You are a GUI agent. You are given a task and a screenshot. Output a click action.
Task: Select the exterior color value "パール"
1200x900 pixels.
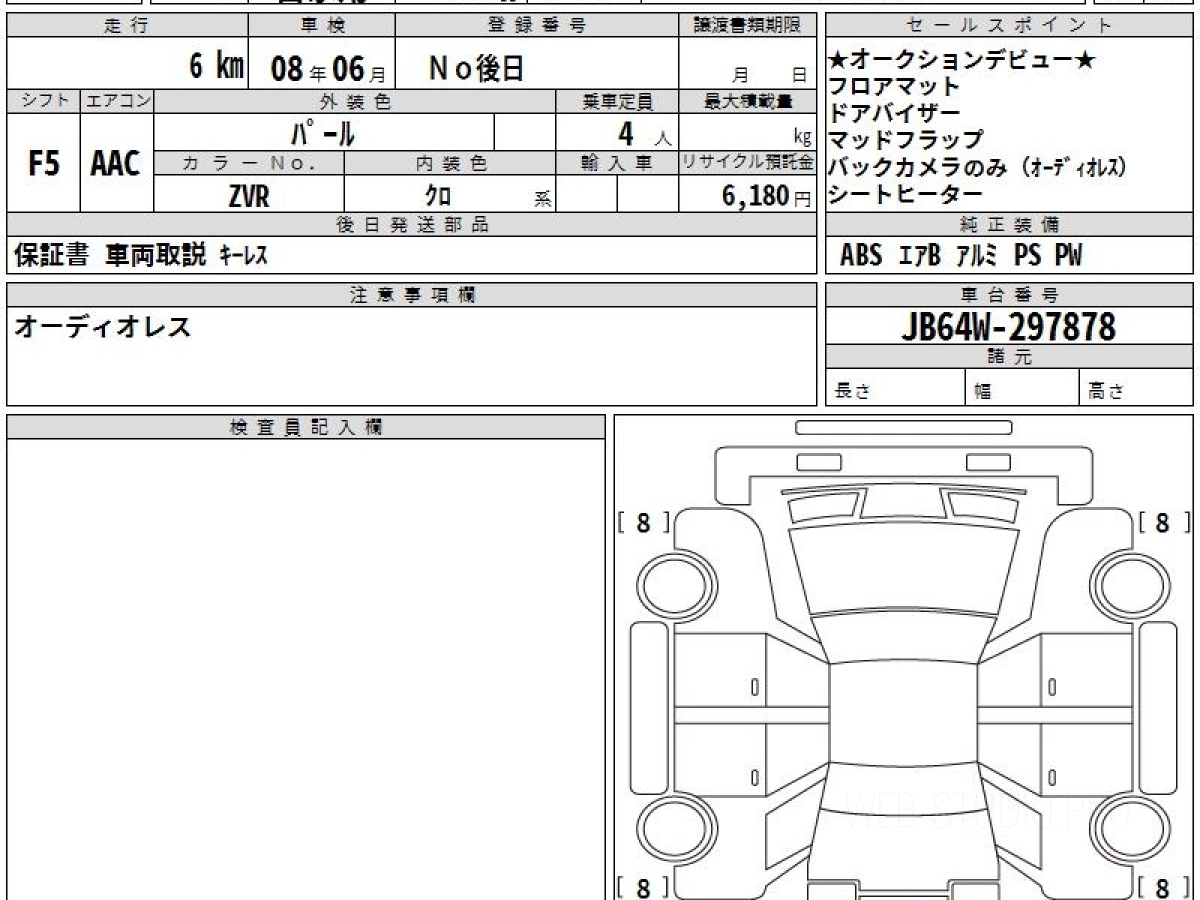coord(323,132)
